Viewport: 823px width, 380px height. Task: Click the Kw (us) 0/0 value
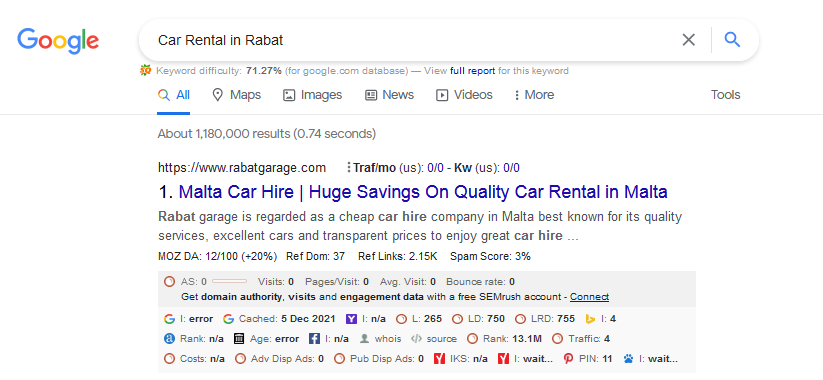511,168
